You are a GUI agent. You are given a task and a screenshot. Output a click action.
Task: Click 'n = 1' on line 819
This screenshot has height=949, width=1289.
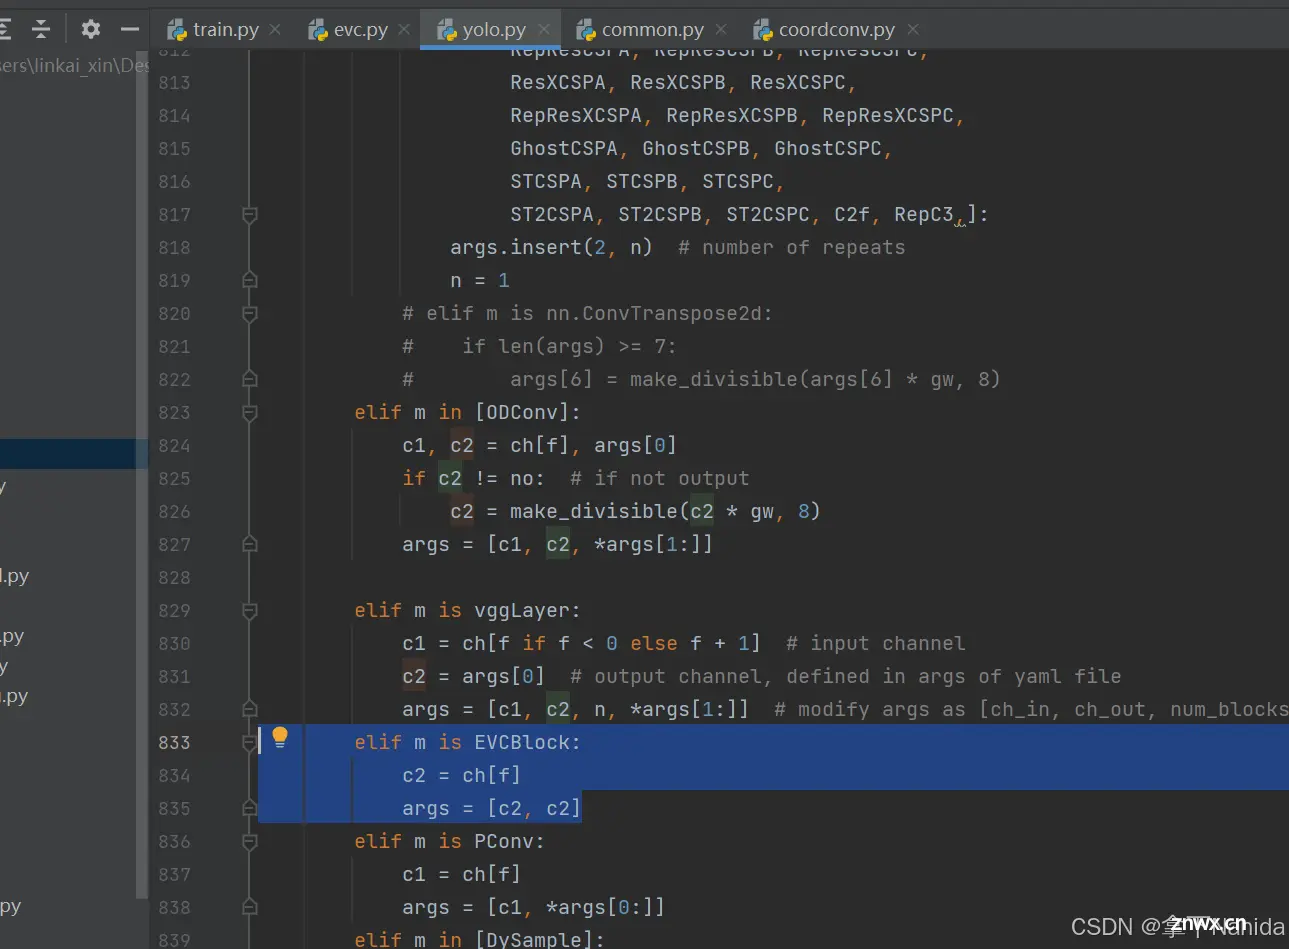point(480,281)
